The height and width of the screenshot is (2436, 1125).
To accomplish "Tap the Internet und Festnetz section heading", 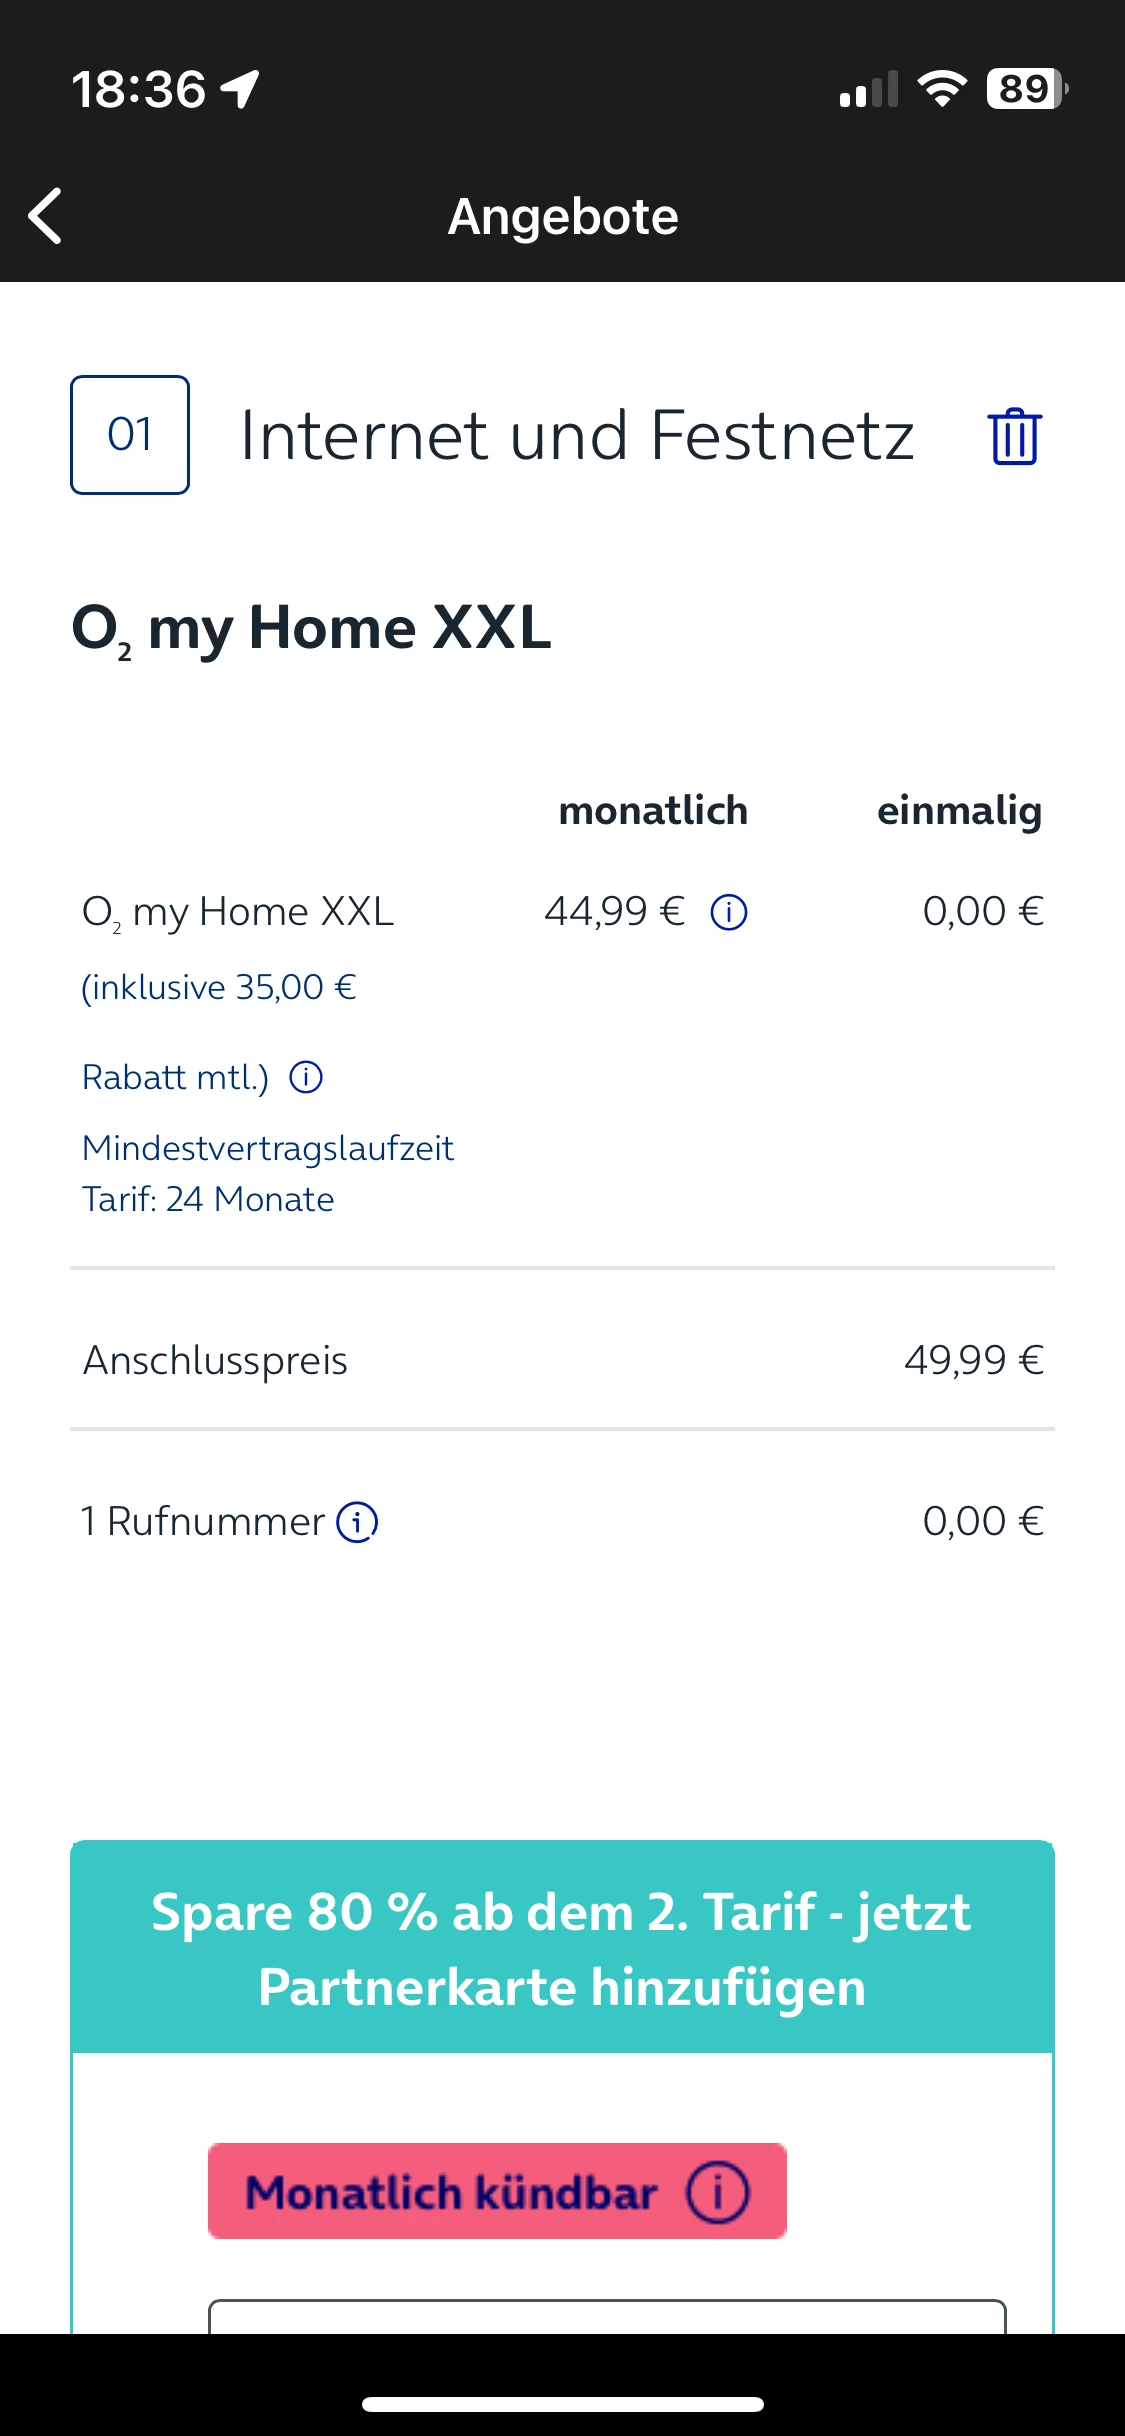I will click(577, 436).
